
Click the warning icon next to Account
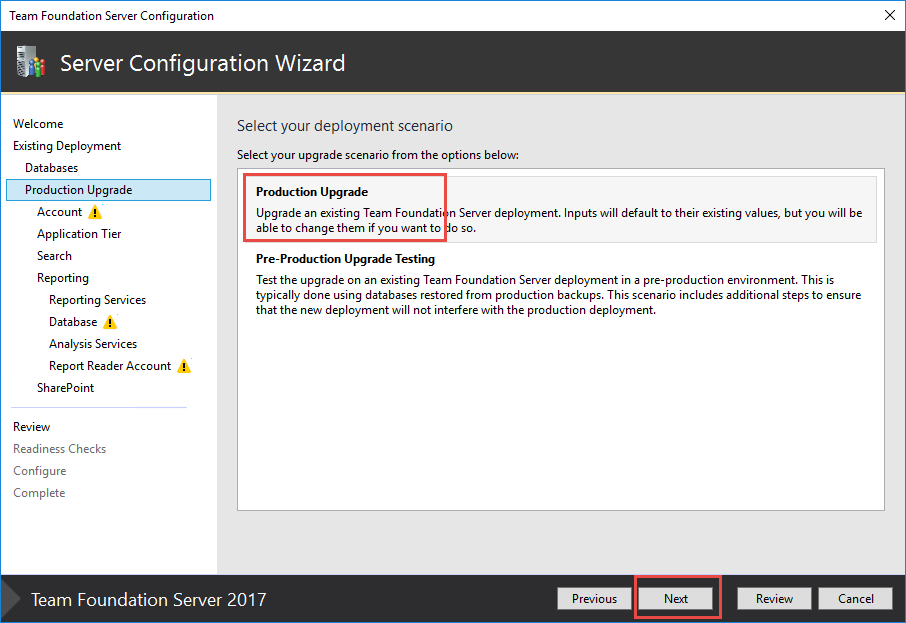[x=95, y=212]
